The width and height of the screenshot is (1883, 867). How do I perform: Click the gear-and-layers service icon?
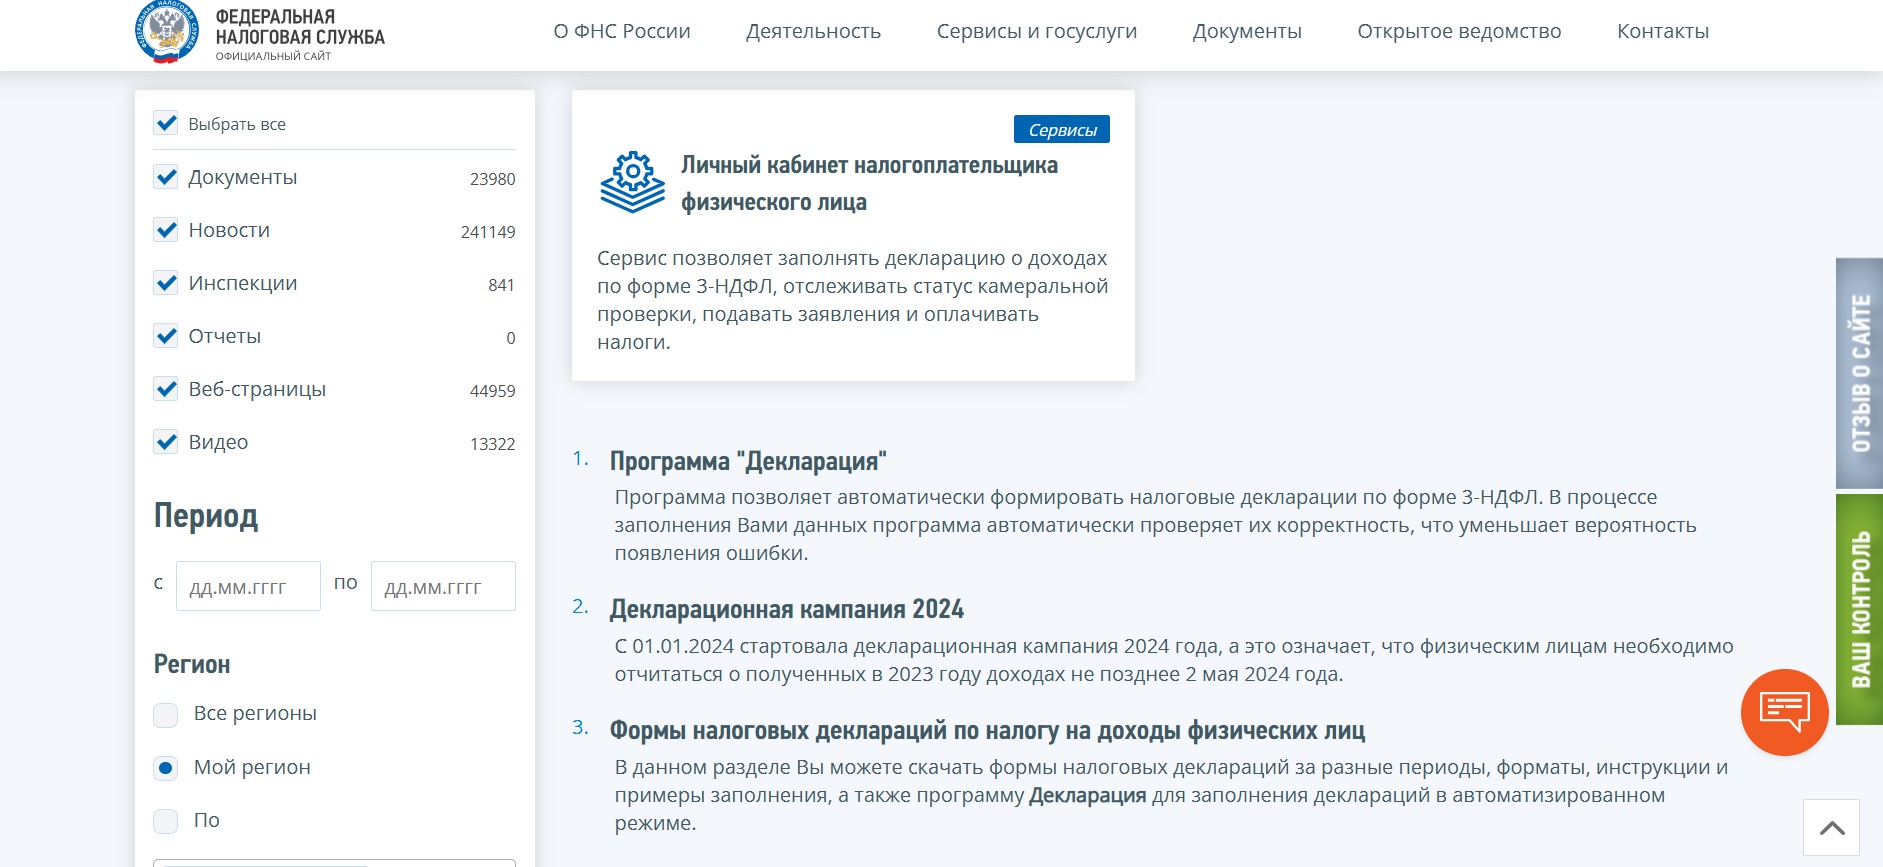tap(632, 182)
